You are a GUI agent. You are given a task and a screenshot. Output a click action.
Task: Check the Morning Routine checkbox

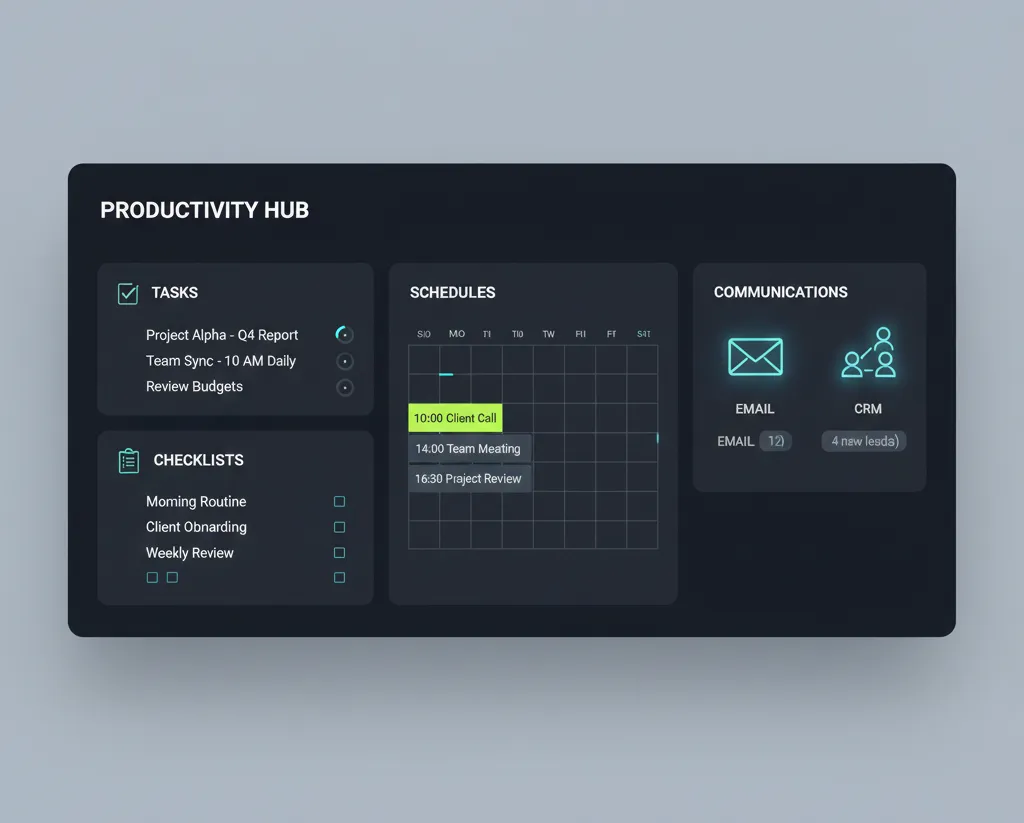[340, 502]
